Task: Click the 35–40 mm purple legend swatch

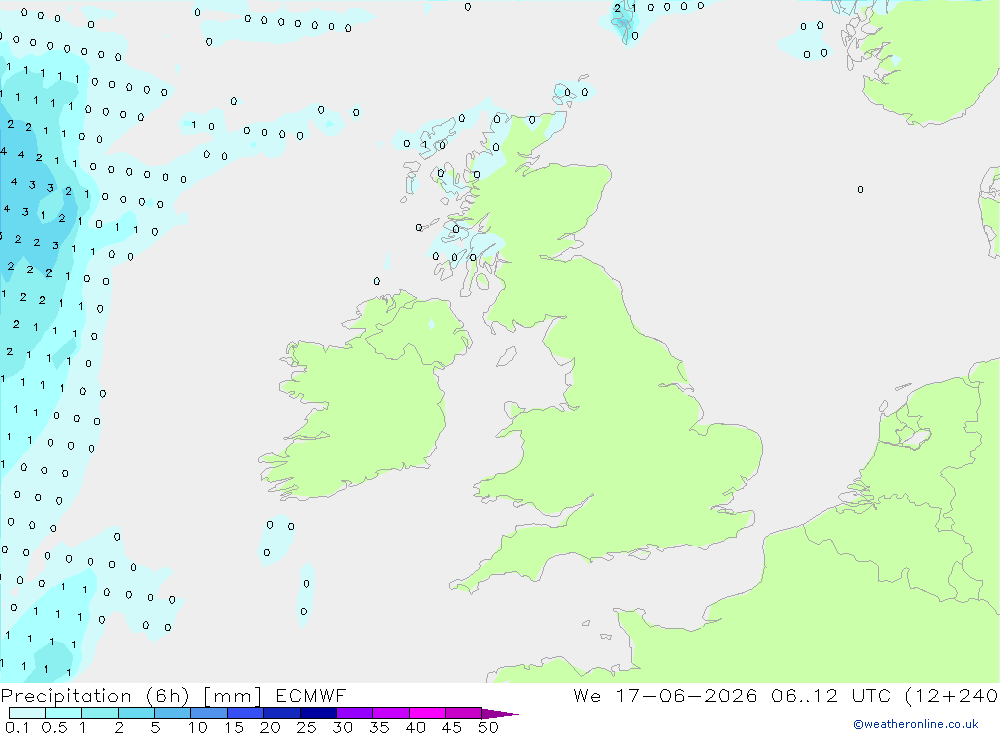Action: click(391, 713)
